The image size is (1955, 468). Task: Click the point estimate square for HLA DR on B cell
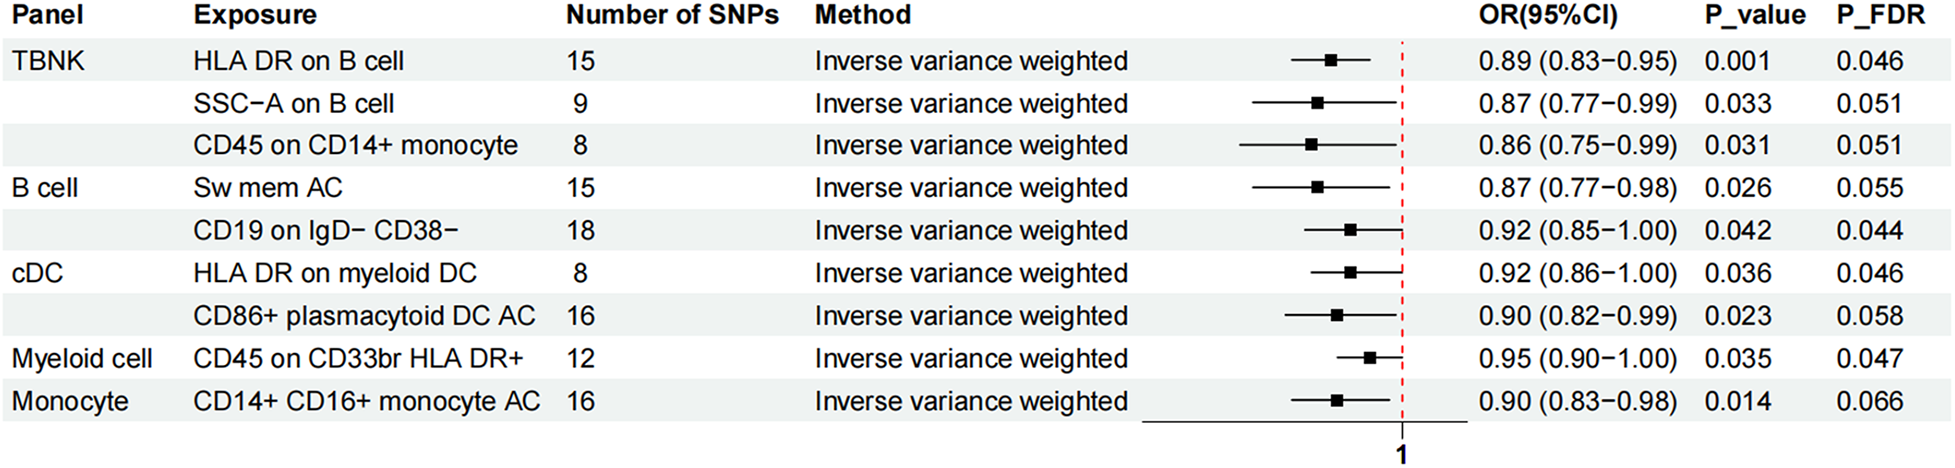[x=1331, y=61]
